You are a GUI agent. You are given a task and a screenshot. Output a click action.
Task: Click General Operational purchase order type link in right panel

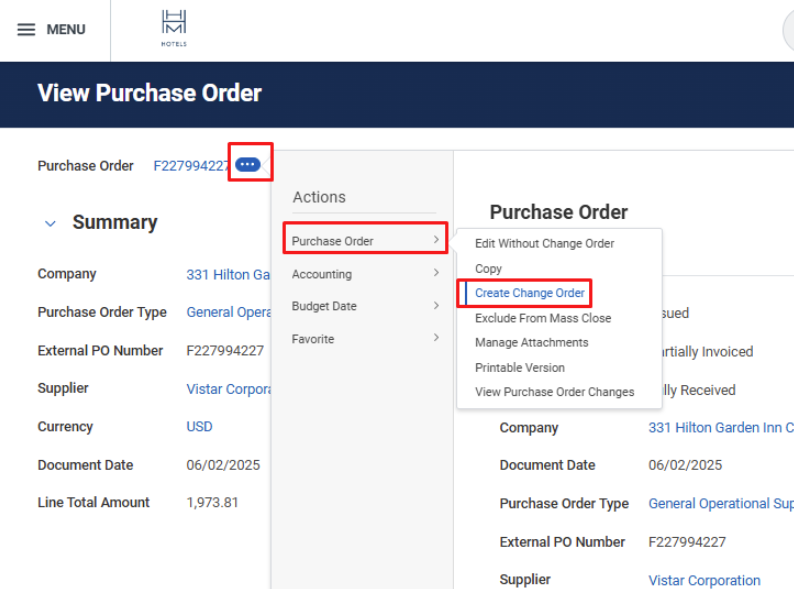click(x=720, y=503)
